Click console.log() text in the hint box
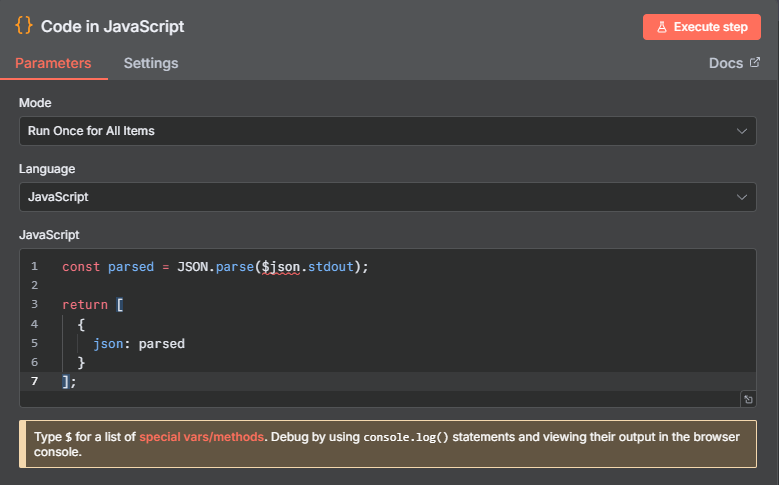779x485 pixels. [x=410, y=437]
